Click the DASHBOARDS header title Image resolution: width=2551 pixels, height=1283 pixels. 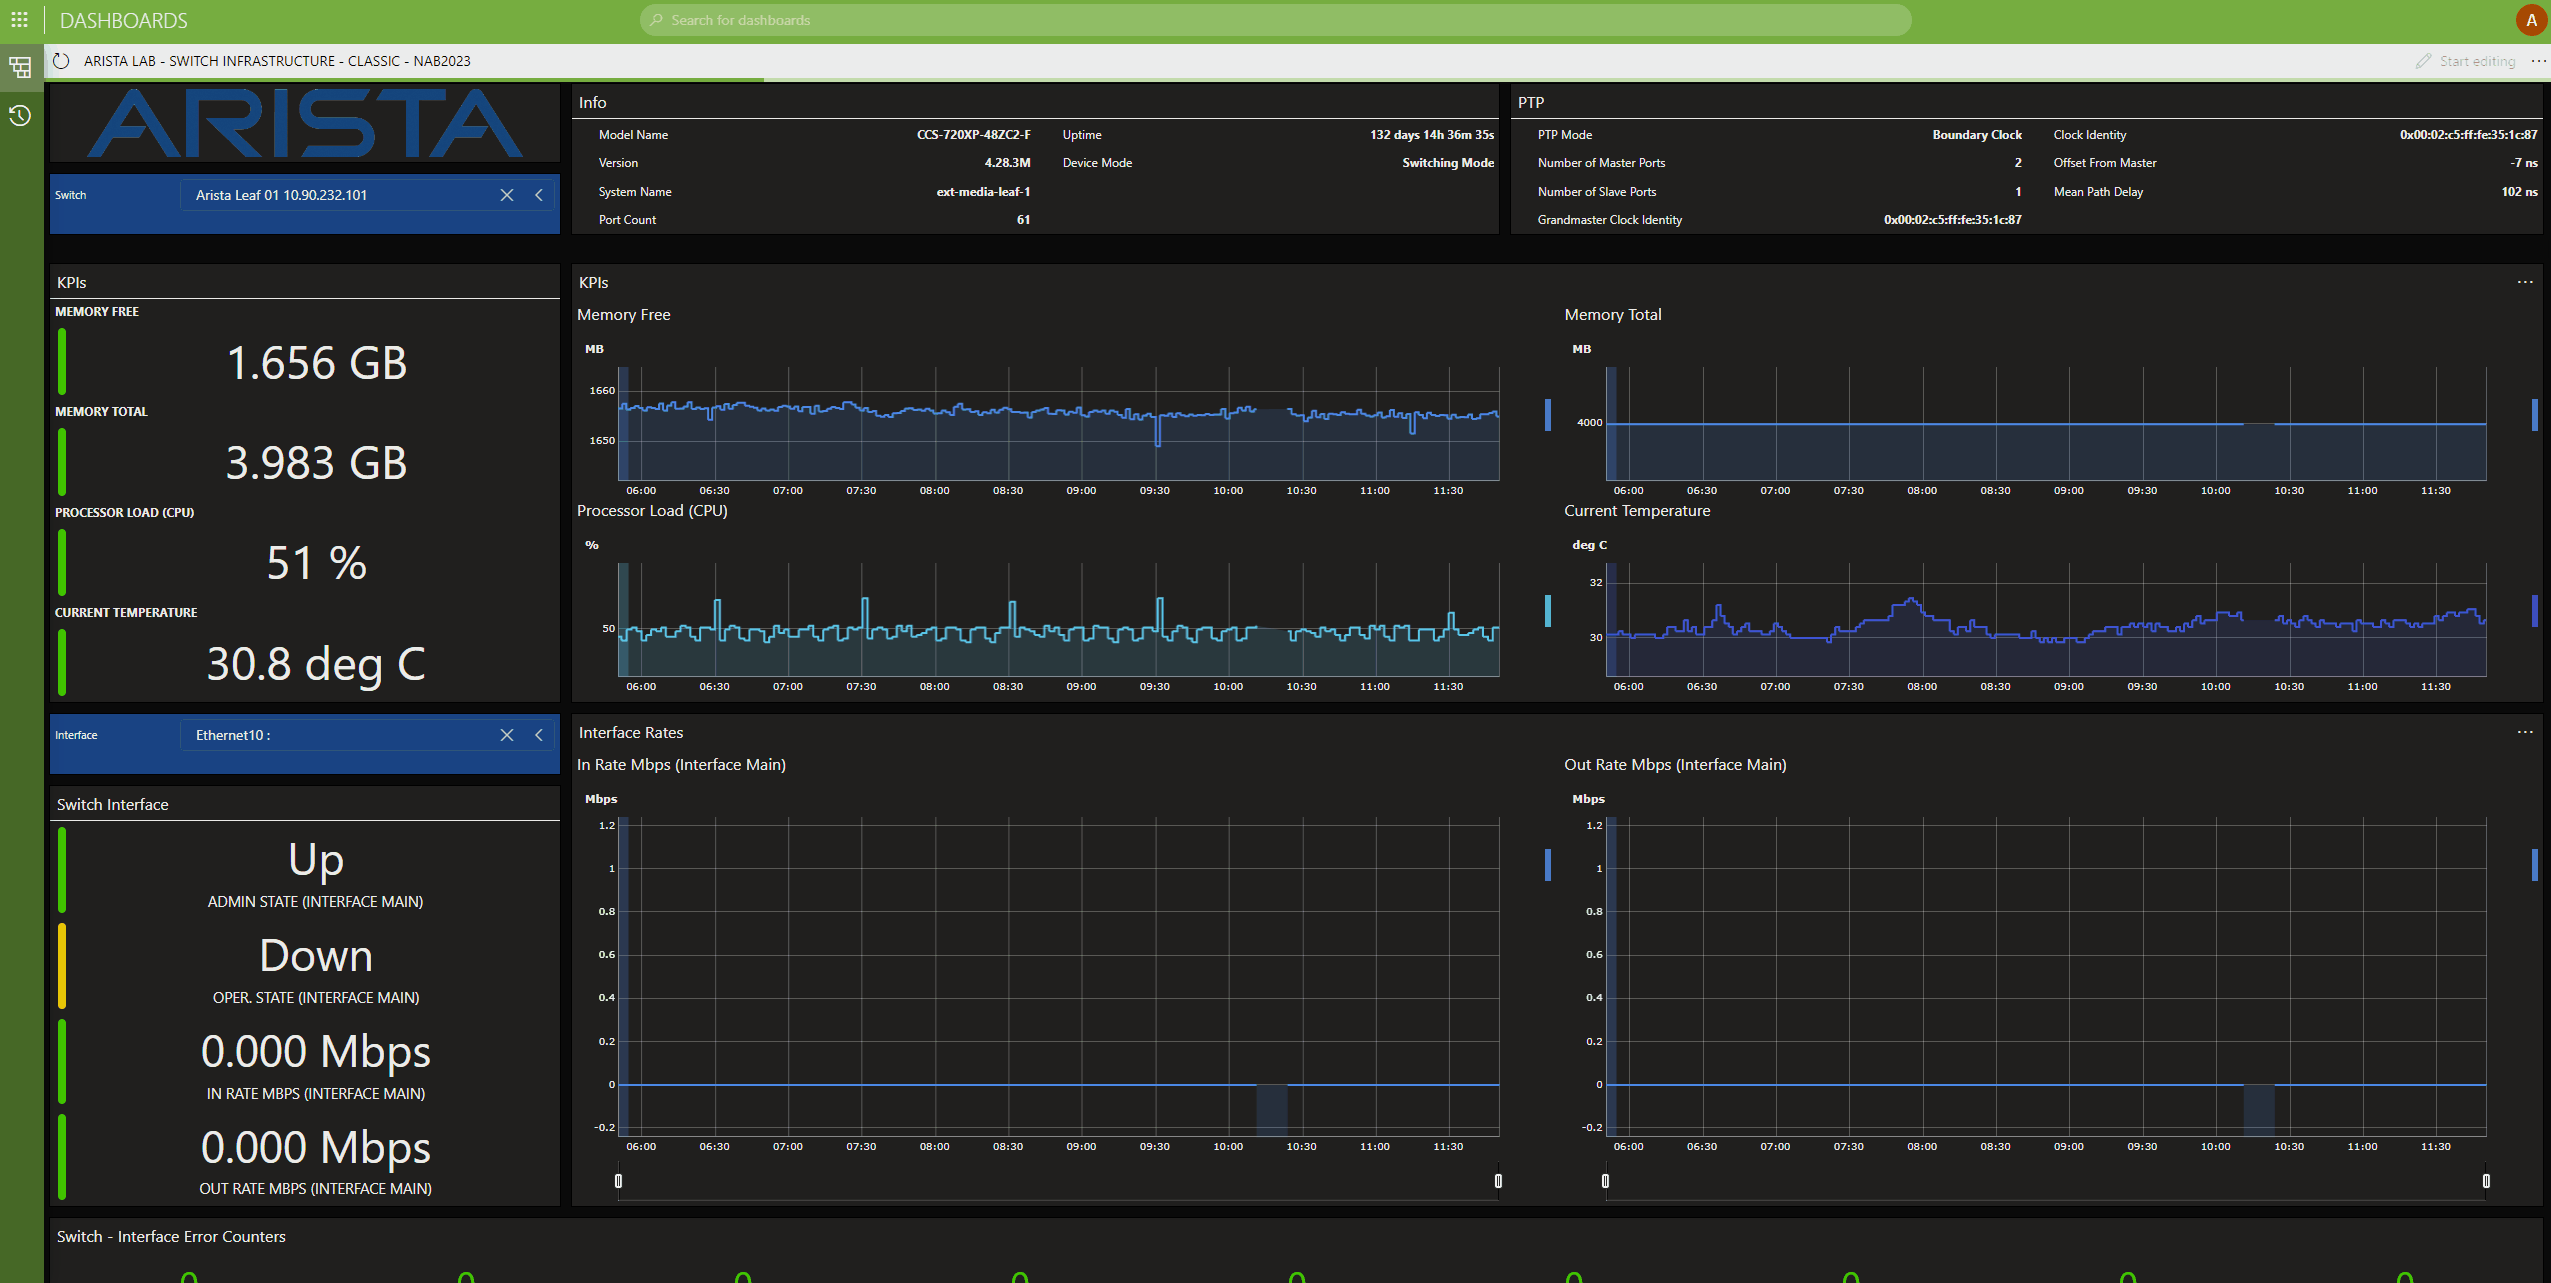point(124,20)
